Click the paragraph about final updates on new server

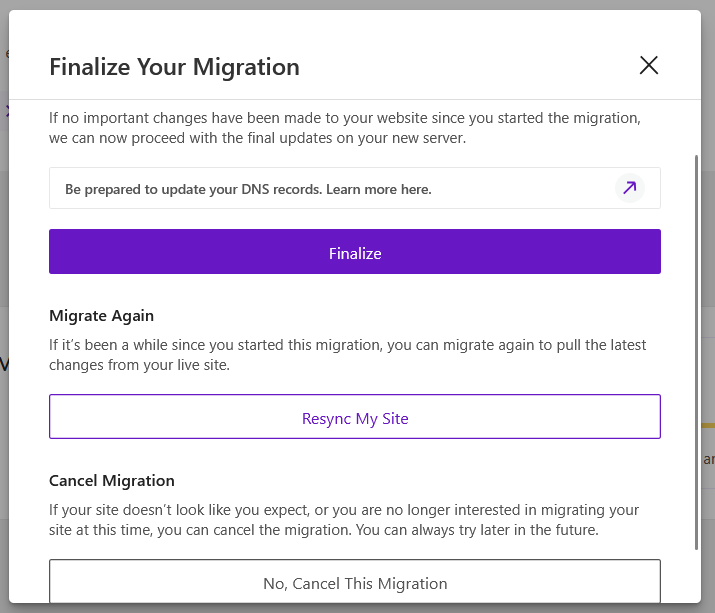pos(344,127)
